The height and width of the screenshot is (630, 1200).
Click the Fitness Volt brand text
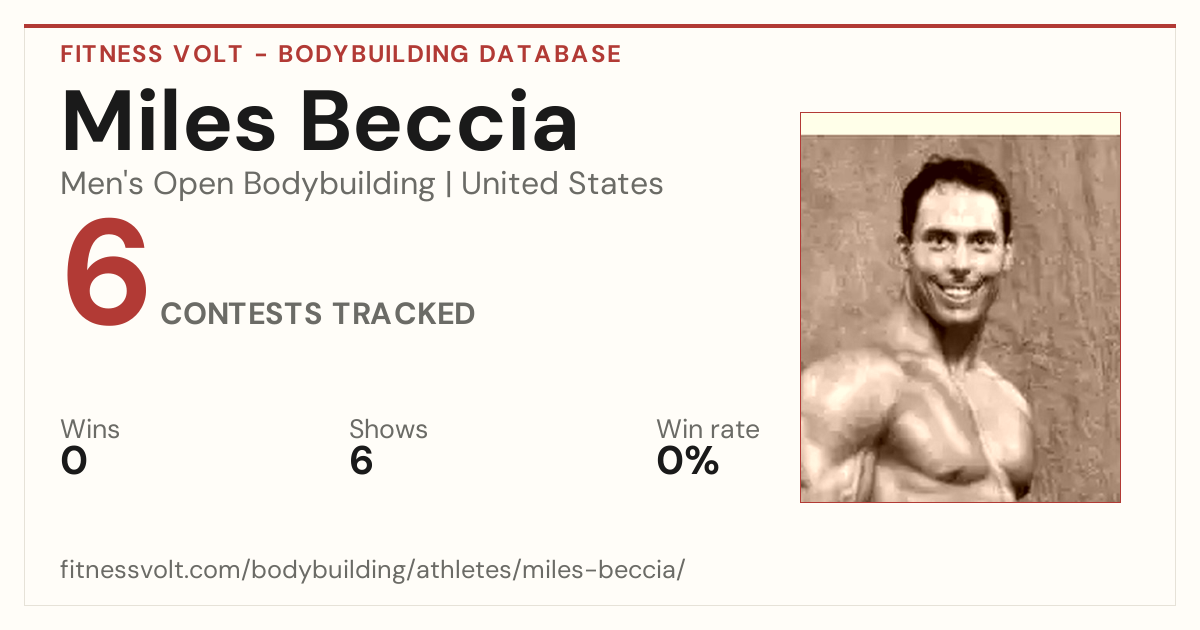tap(151, 54)
